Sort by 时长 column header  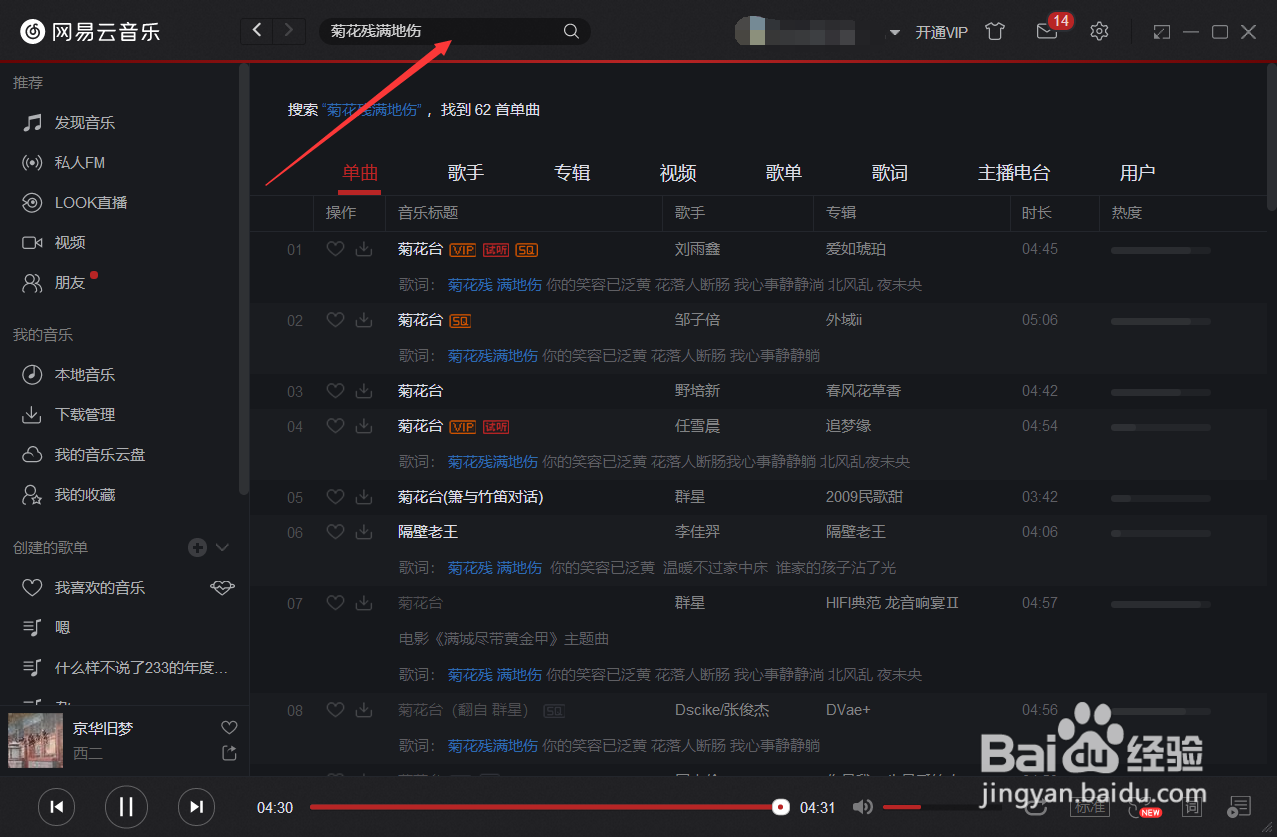tap(1036, 212)
